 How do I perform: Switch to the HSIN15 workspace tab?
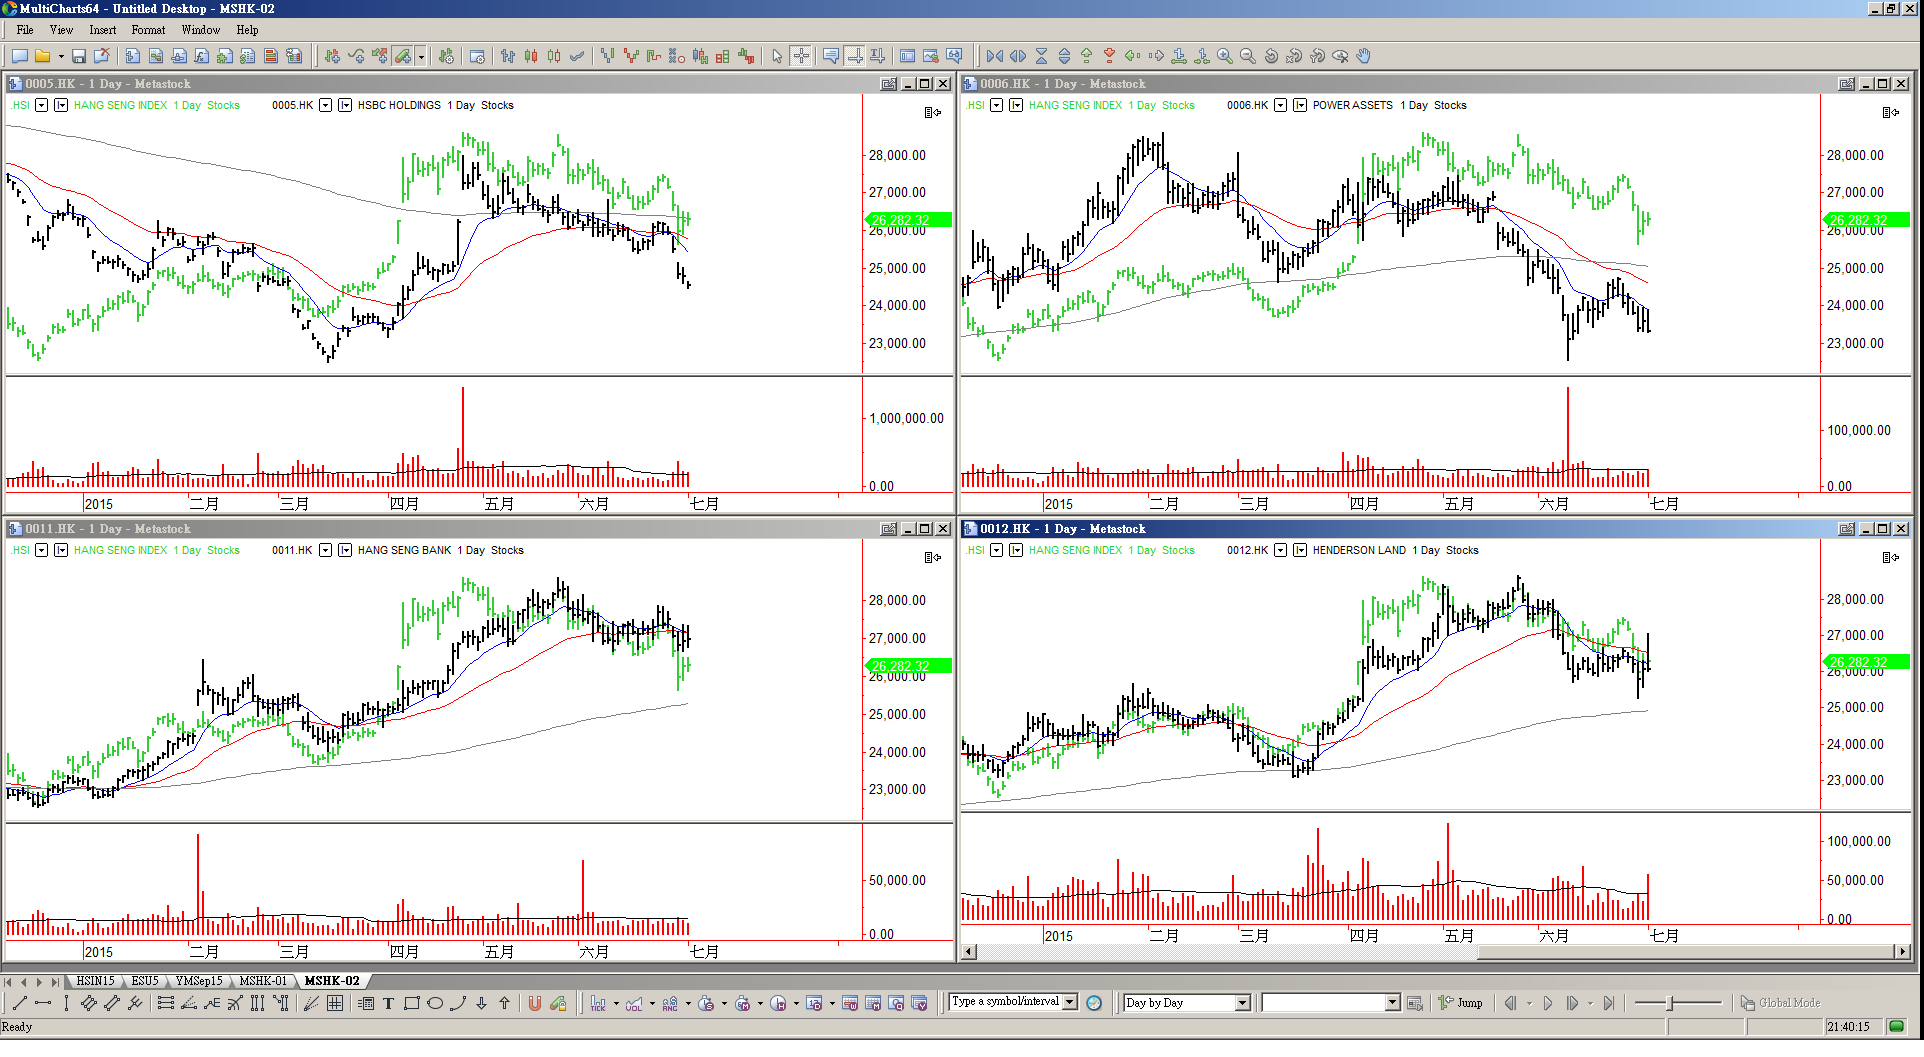coord(95,981)
